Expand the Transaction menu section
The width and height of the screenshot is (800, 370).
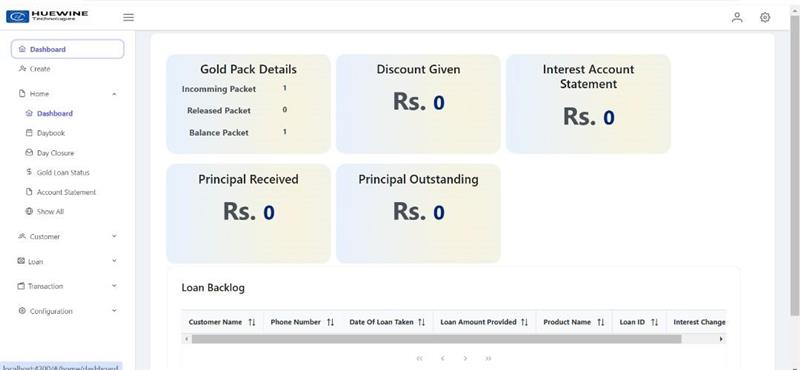pyautogui.click(x=67, y=286)
